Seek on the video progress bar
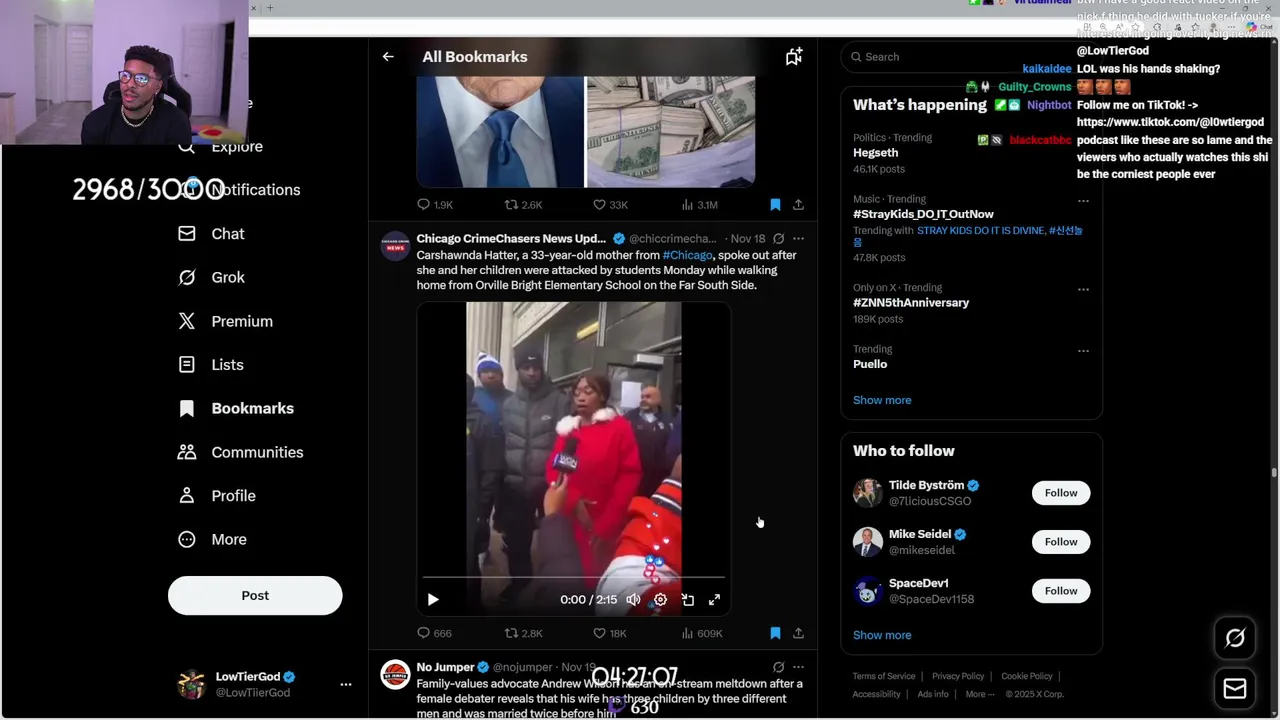Screen dimensions: 1280x720 (574, 578)
